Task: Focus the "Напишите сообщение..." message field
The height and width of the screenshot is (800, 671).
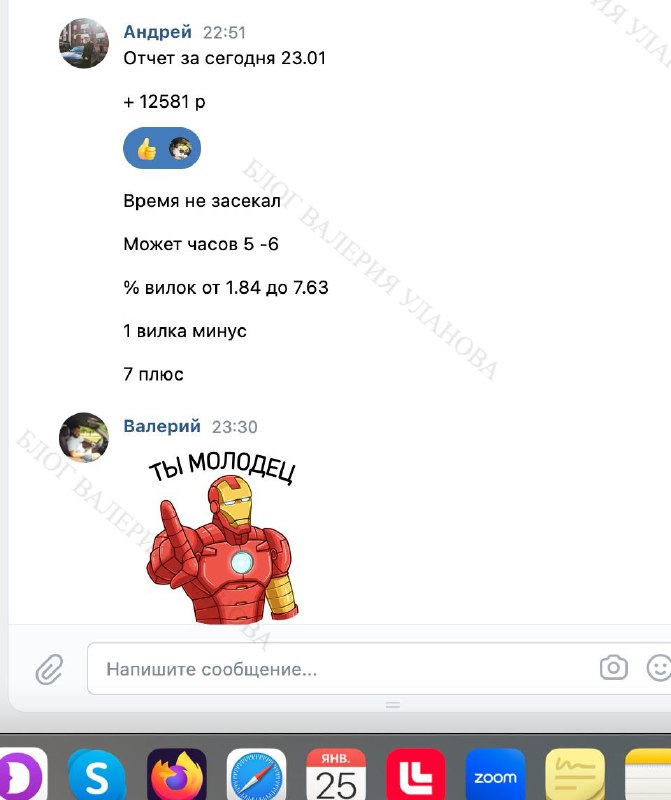Action: tap(342, 669)
